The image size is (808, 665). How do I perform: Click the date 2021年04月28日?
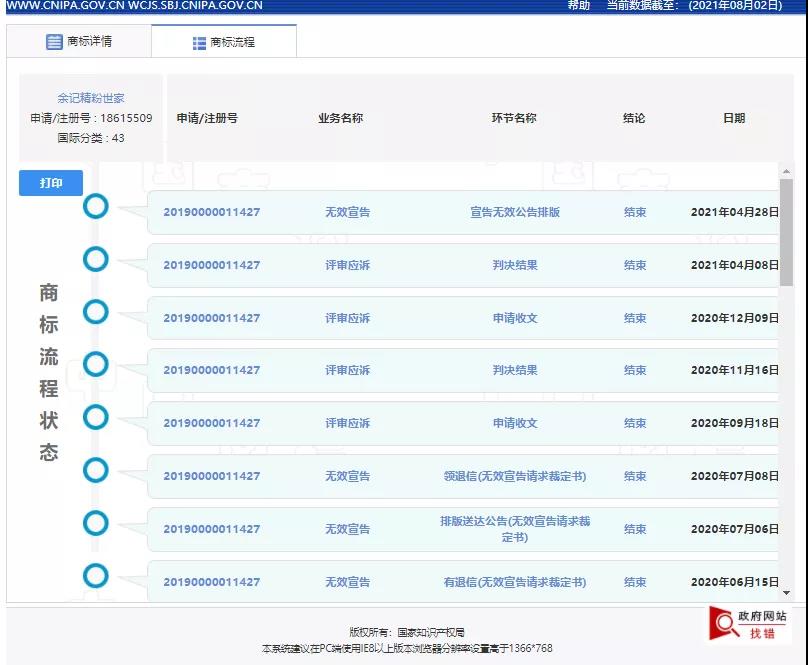click(734, 212)
